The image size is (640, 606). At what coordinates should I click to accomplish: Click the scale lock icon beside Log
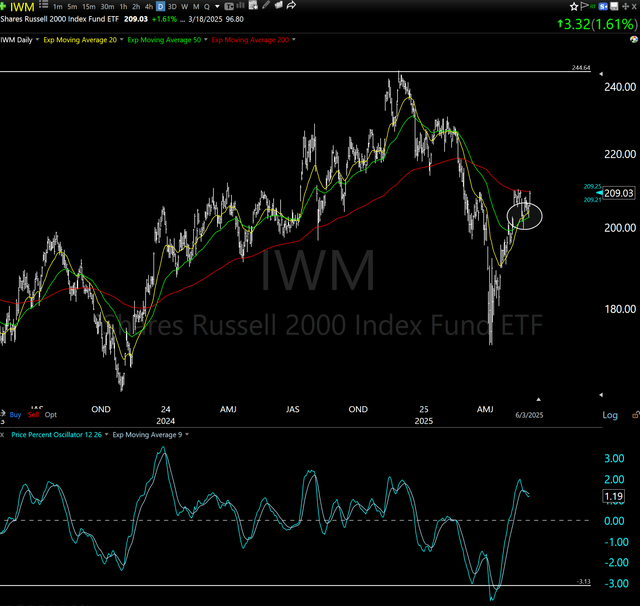636,415
